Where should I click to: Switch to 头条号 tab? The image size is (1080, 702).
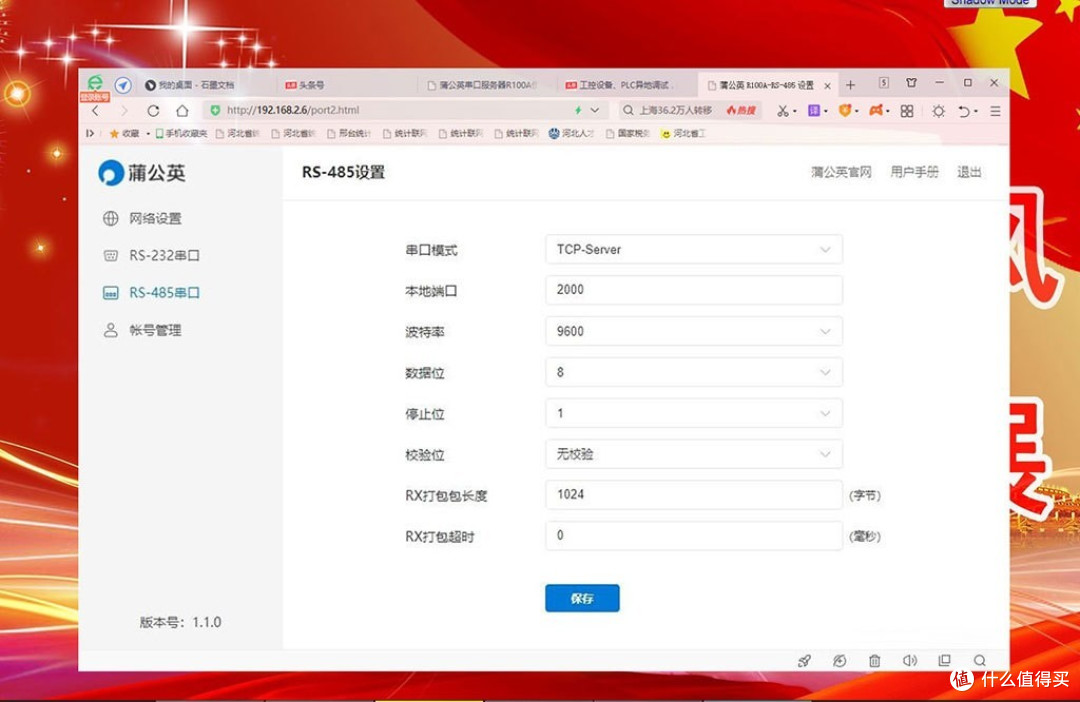click(304, 85)
